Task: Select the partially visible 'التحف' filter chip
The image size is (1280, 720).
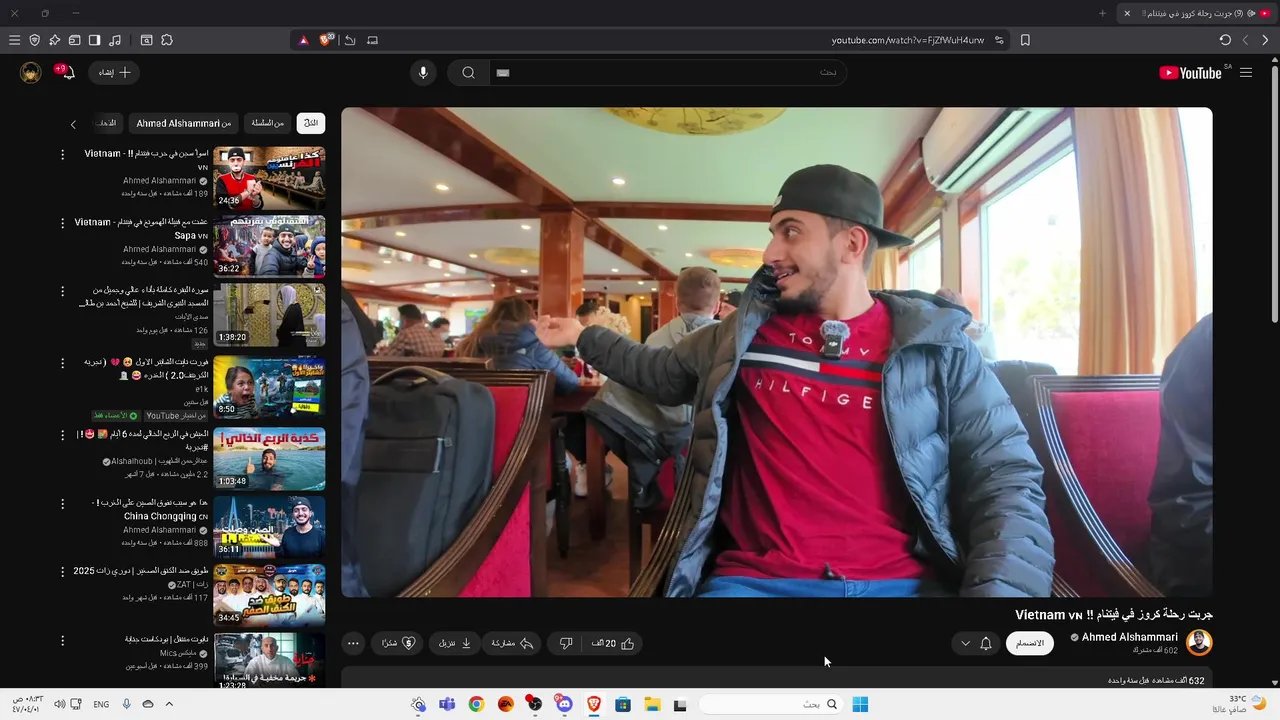Action: tap(107, 123)
